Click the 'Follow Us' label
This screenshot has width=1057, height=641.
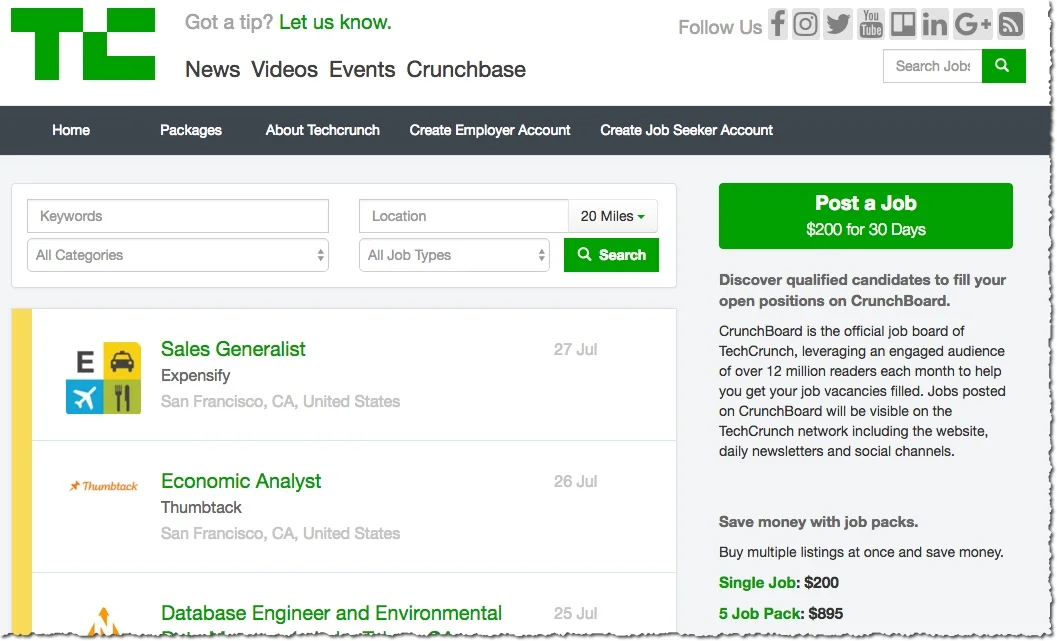tap(720, 27)
